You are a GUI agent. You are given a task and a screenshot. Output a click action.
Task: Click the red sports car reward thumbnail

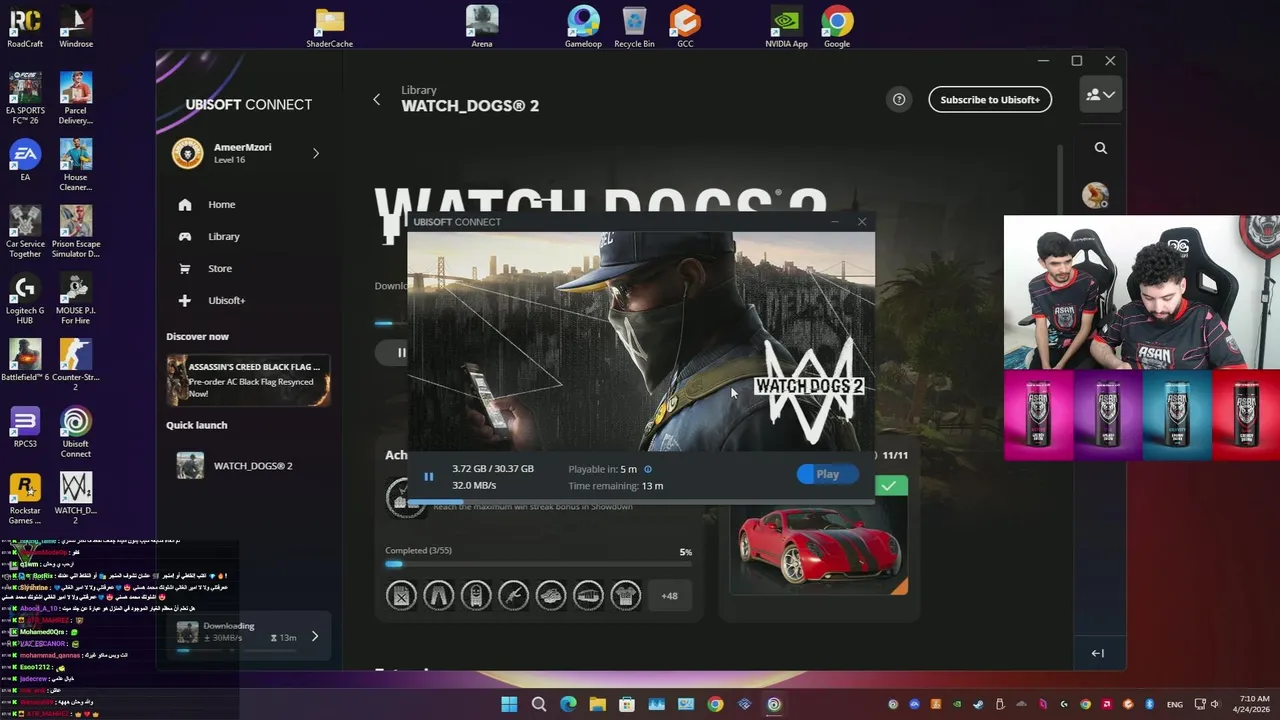click(819, 549)
